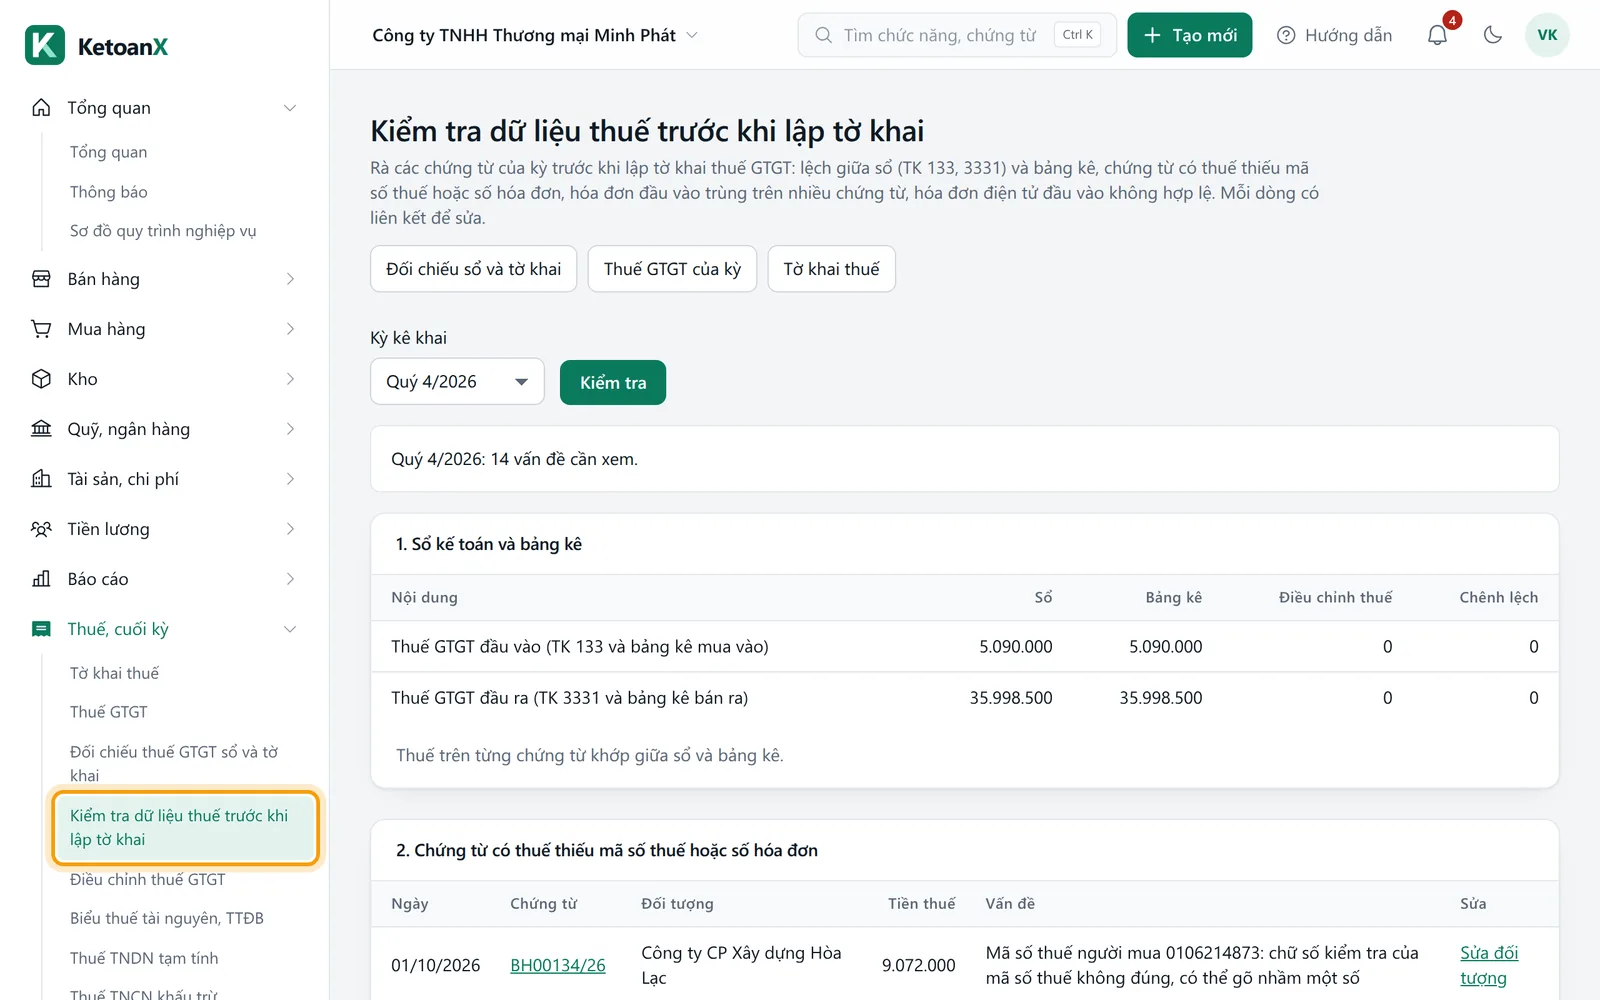Click the Báo cáo chart icon
Screen dimensions: 1600x1000
tap(41, 579)
